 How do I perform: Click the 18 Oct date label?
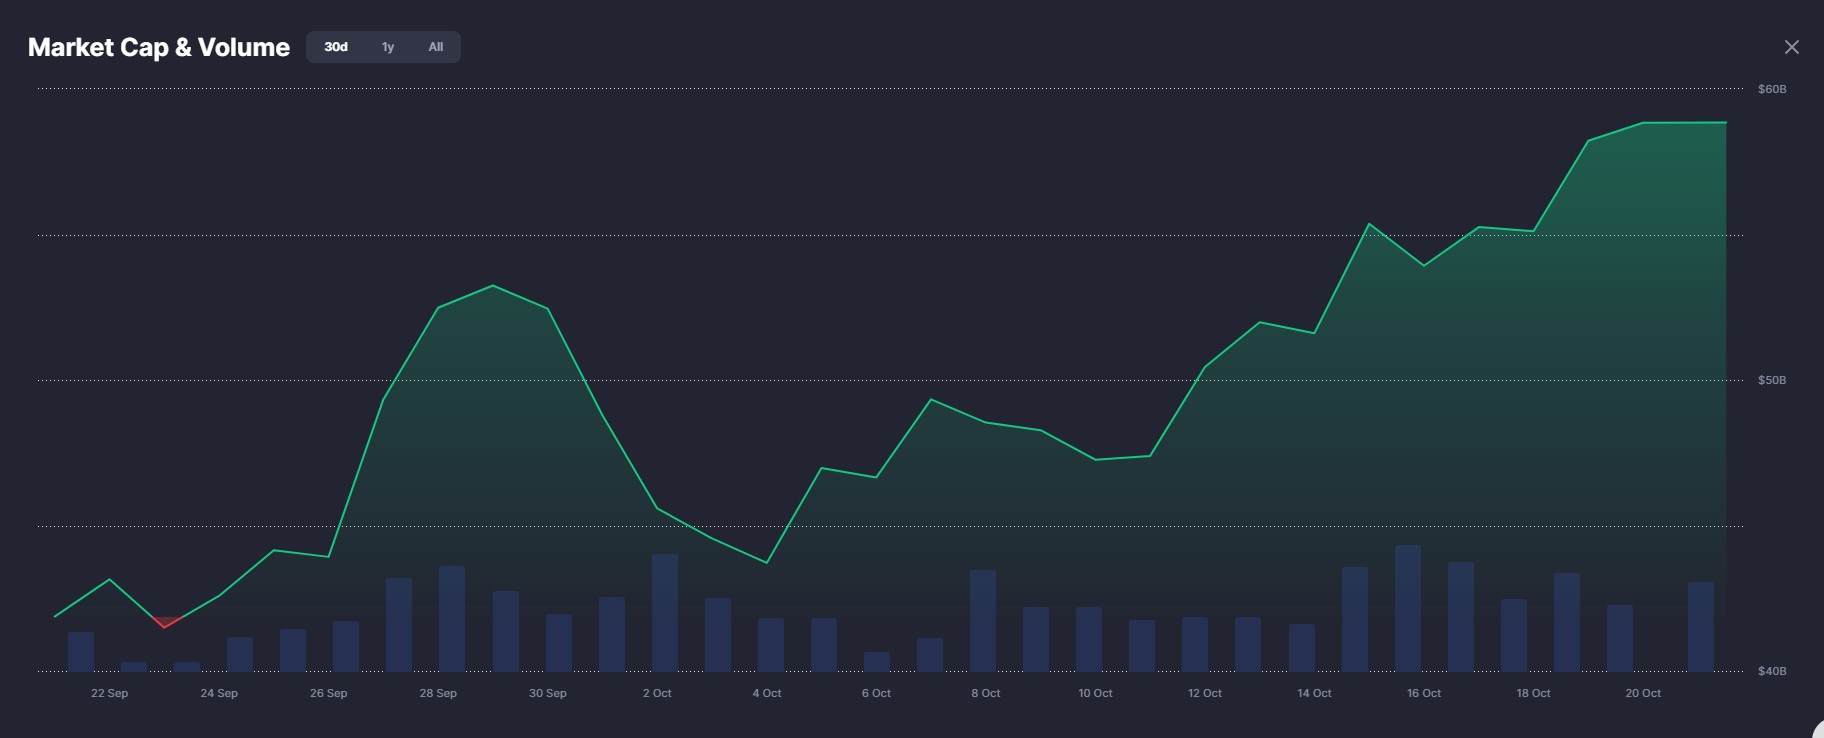click(1533, 693)
